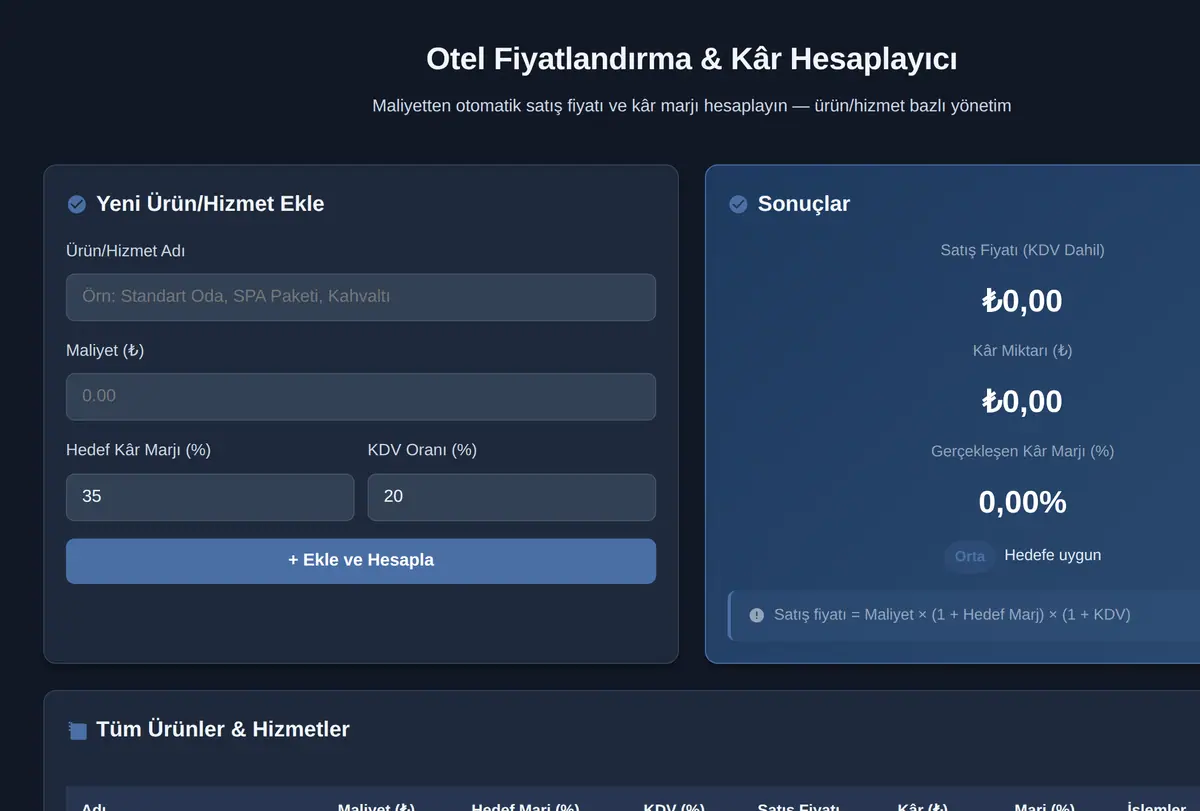The height and width of the screenshot is (811, 1200).
Task: Click the check icon beside Sonuçlar
Action: (739, 204)
